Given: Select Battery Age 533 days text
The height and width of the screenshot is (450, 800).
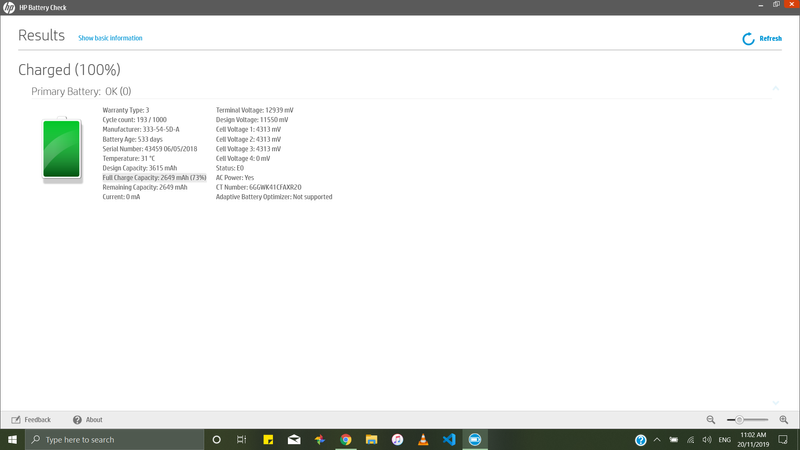Looking at the screenshot, I should [x=133, y=139].
